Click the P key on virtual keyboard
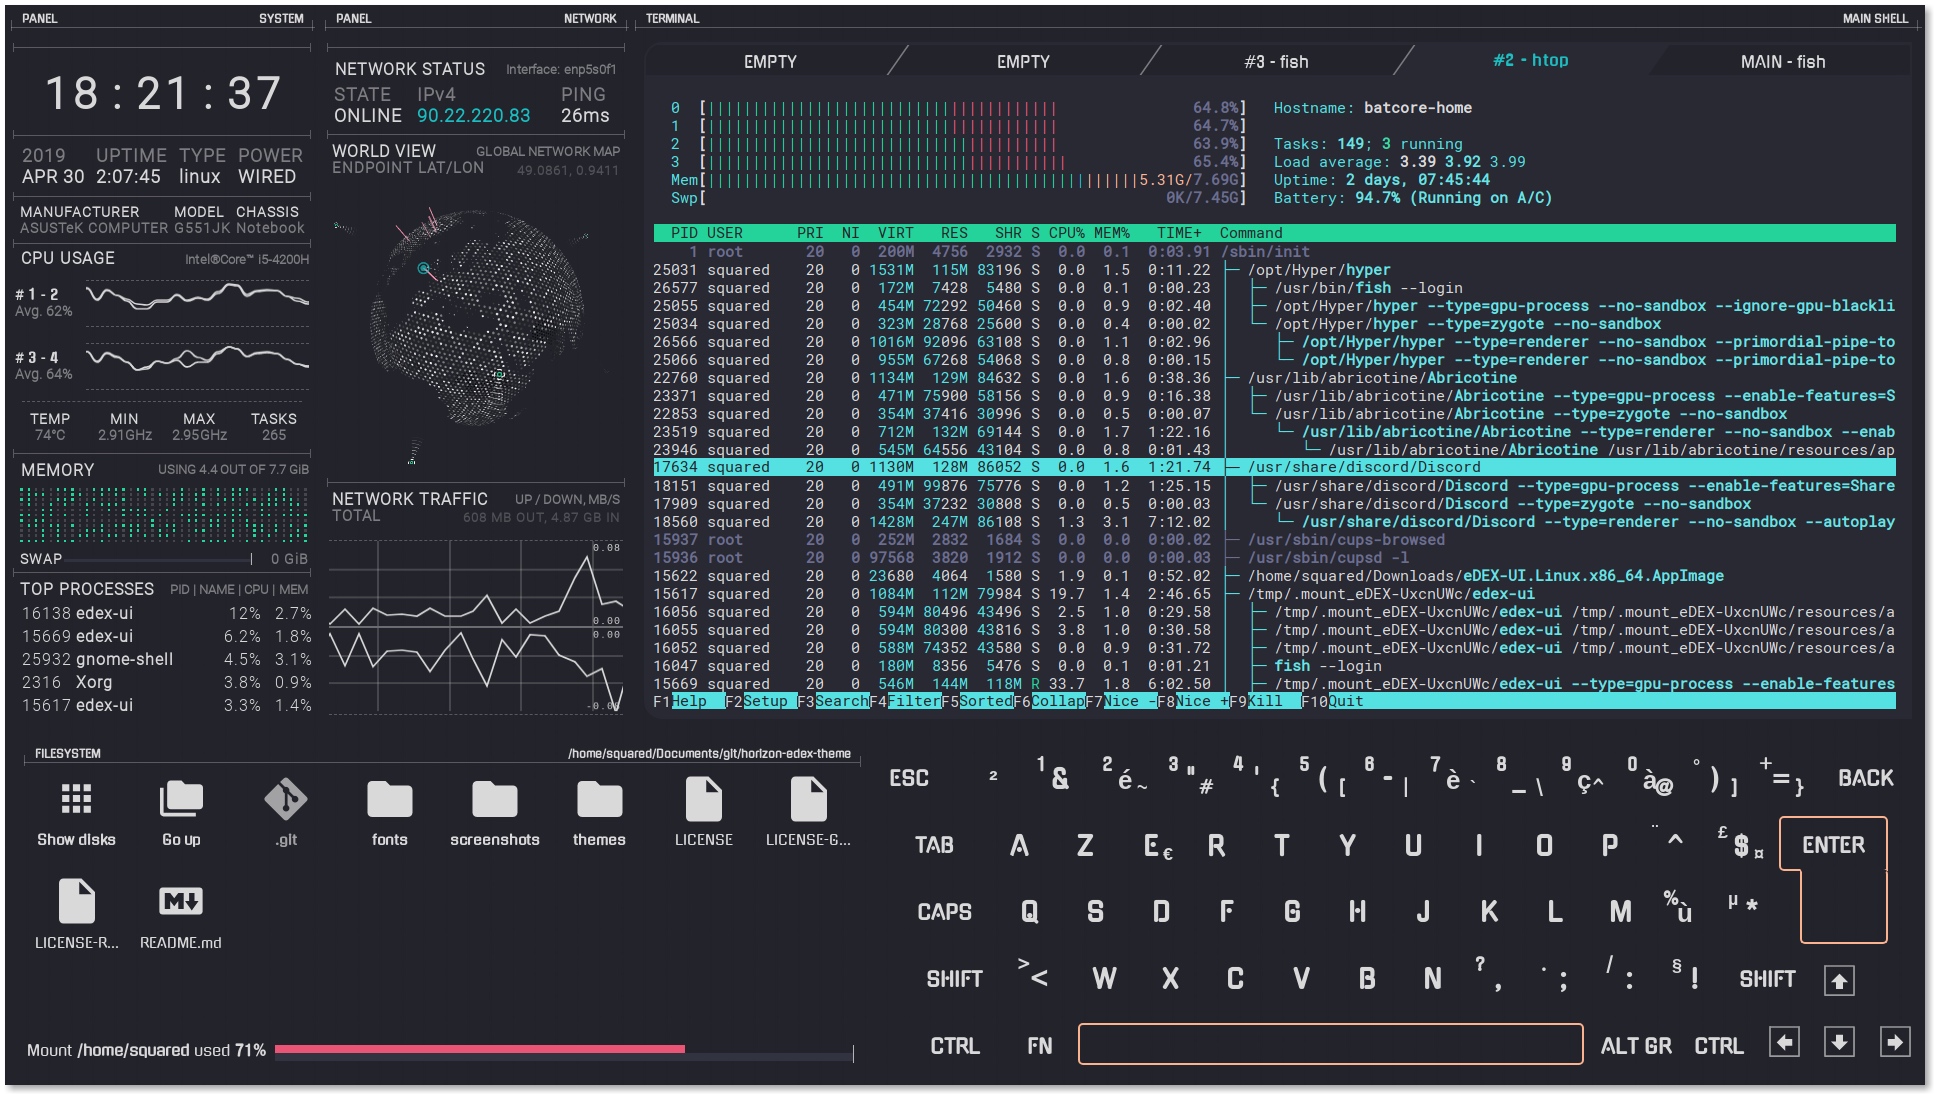The image size is (1934, 1094). [x=1609, y=845]
